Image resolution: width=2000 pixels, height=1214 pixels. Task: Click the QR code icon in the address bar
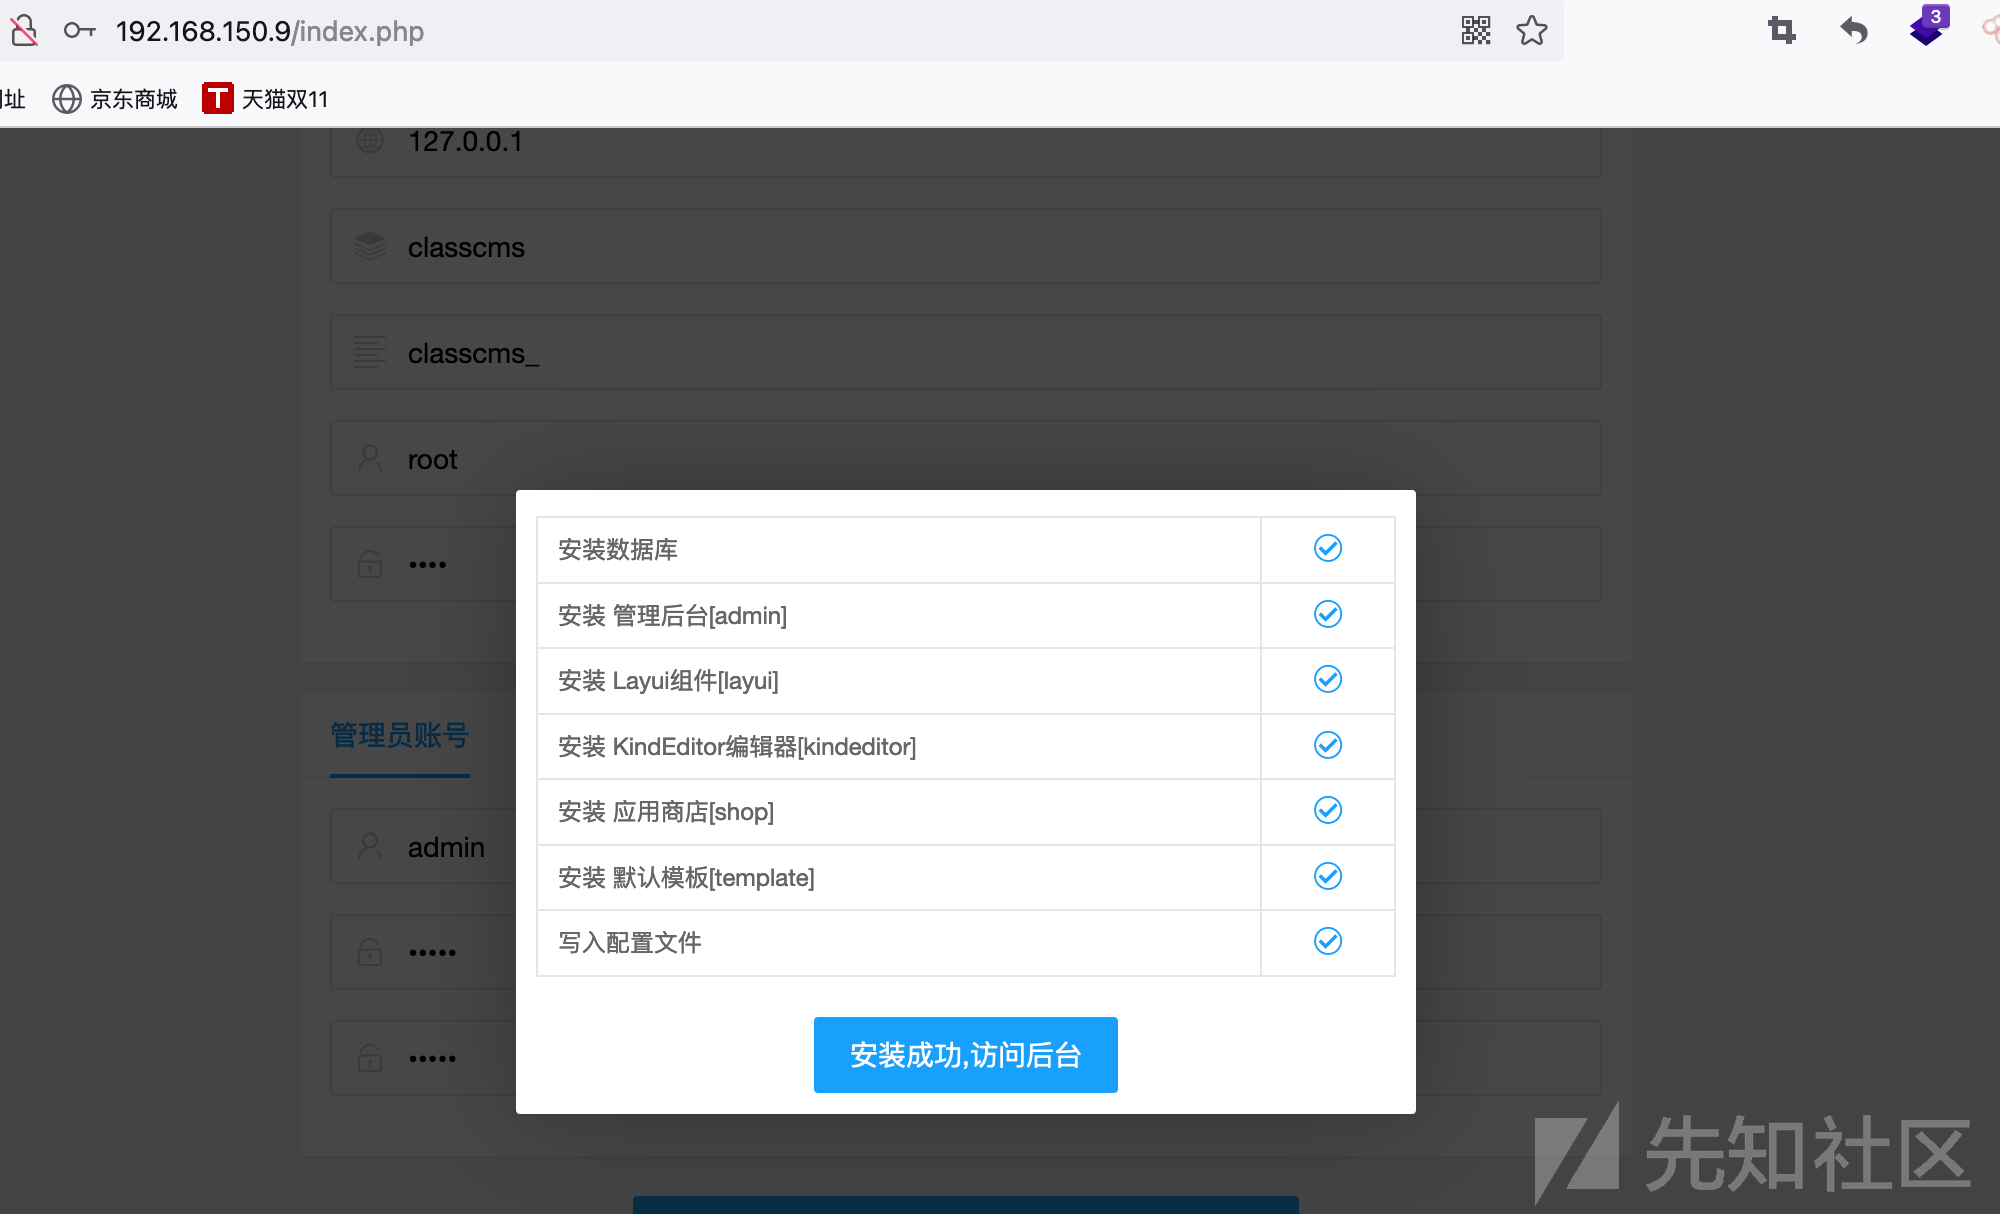(x=1475, y=31)
